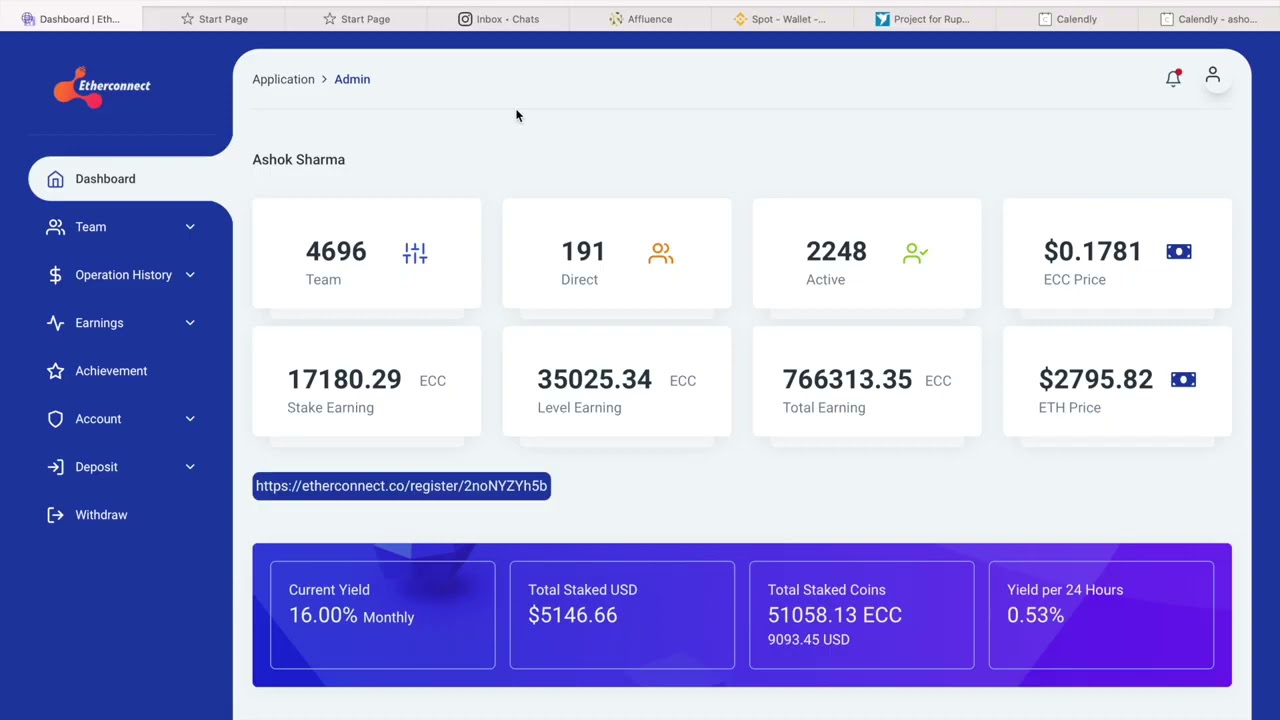The height and width of the screenshot is (720, 1280).
Task: Click the 191 Direct value
Action: pyautogui.click(x=583, y=251)
